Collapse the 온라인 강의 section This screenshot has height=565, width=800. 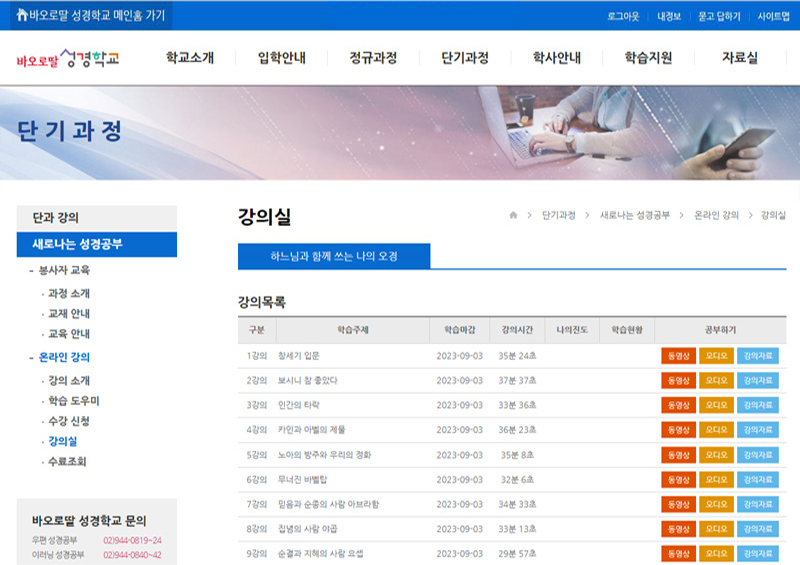(64, 357)
